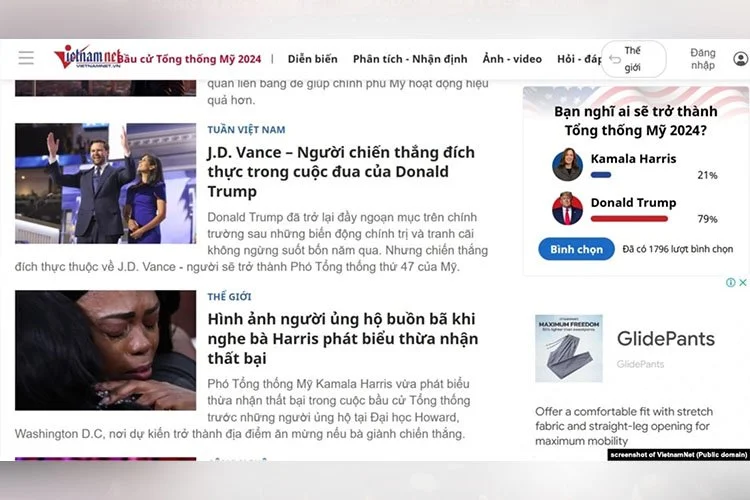
Task: Open Diễn biến tab
Action: 312,59
